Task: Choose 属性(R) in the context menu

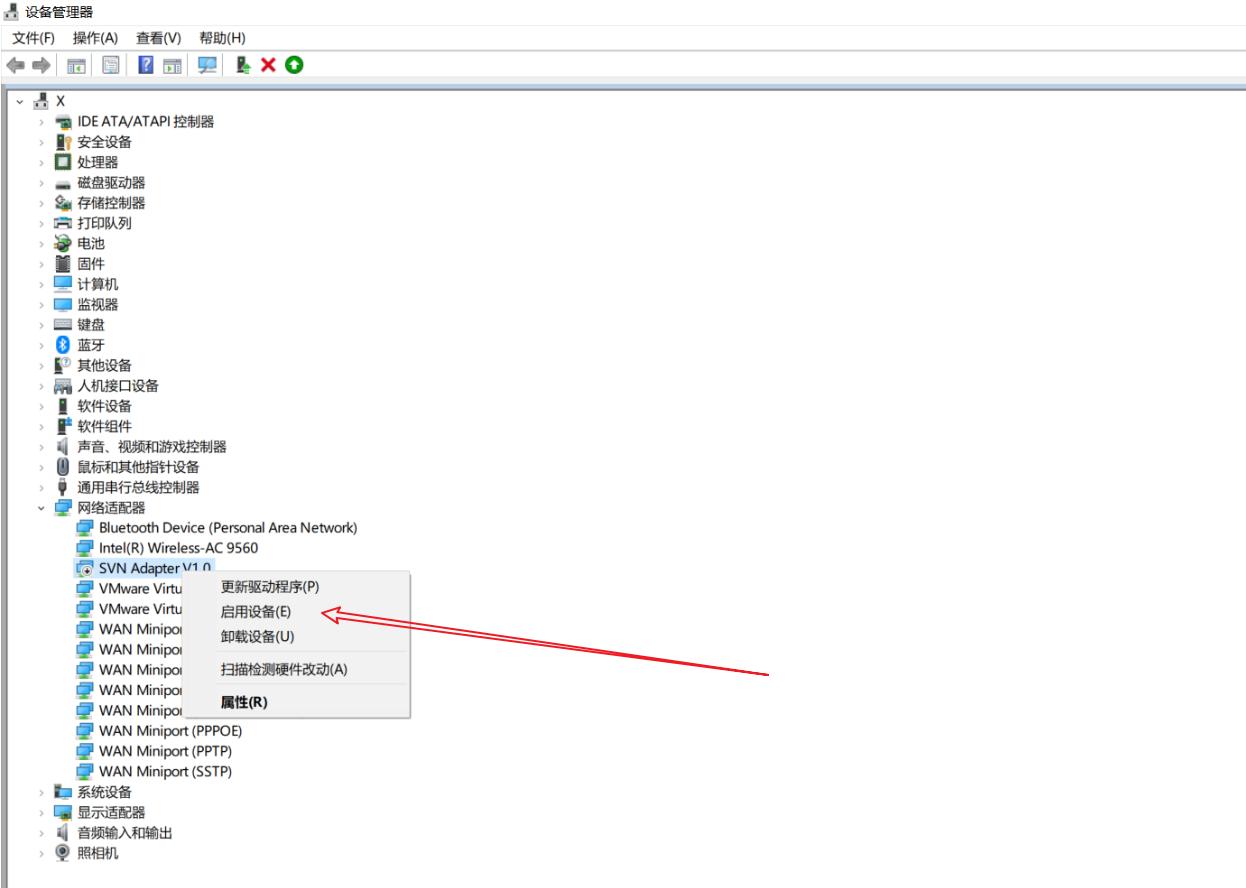Action: point(244,702)
